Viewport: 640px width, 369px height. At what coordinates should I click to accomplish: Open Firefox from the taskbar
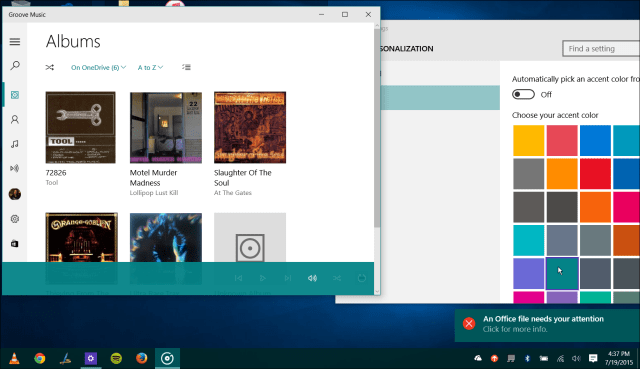[x=142, y=358]
